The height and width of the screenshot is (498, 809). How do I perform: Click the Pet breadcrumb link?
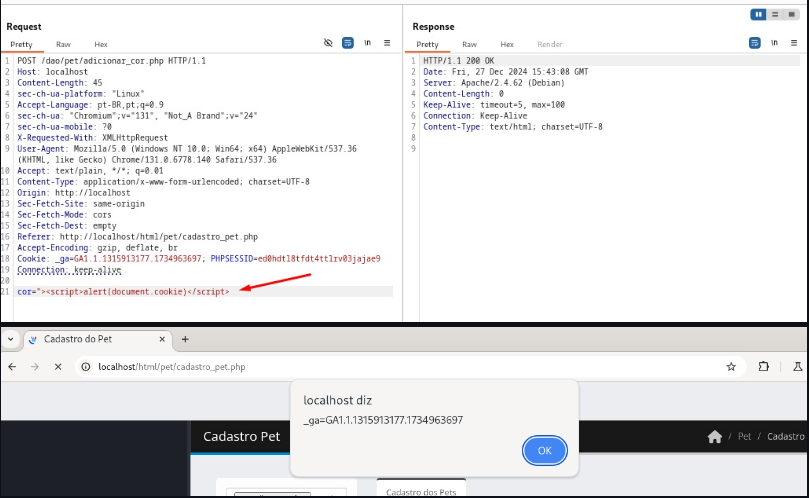point(744,437)
